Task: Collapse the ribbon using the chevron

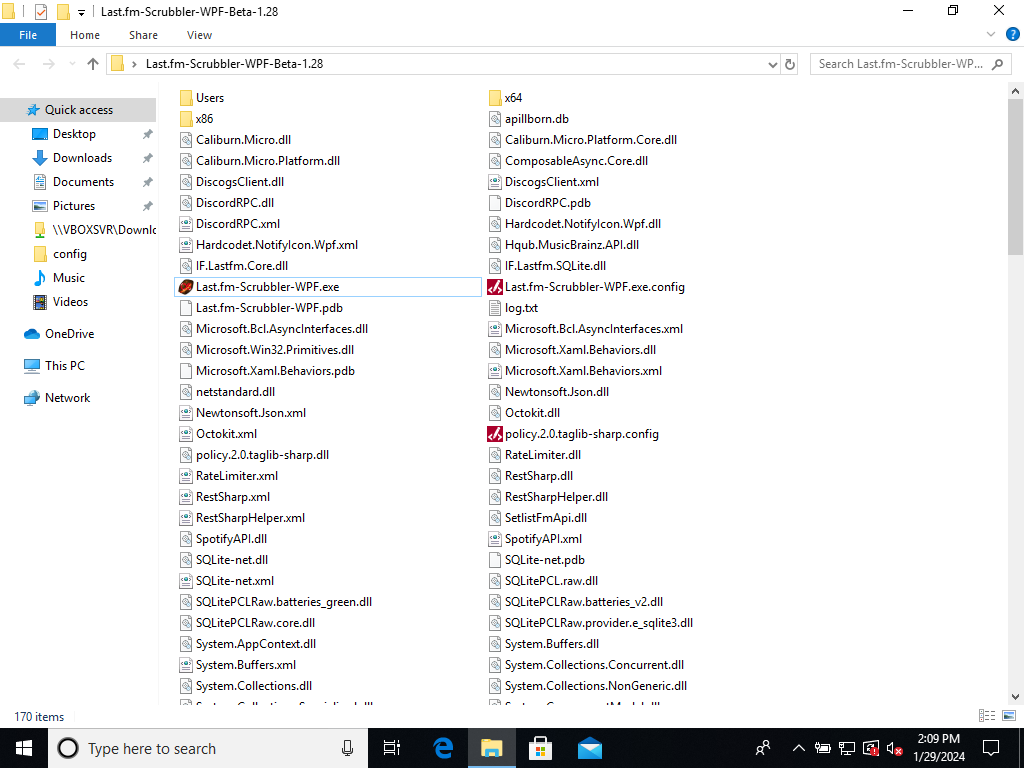Action: click(x=990, y=35)
